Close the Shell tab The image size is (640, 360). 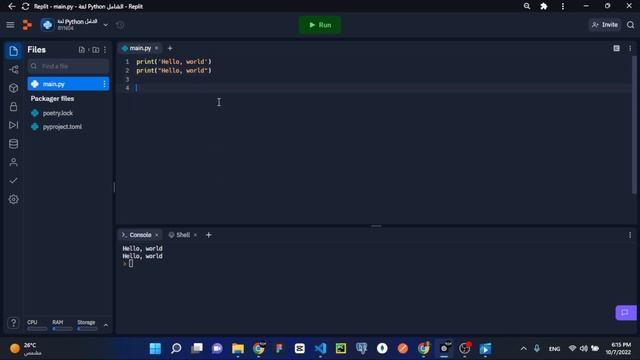[195, 235]
